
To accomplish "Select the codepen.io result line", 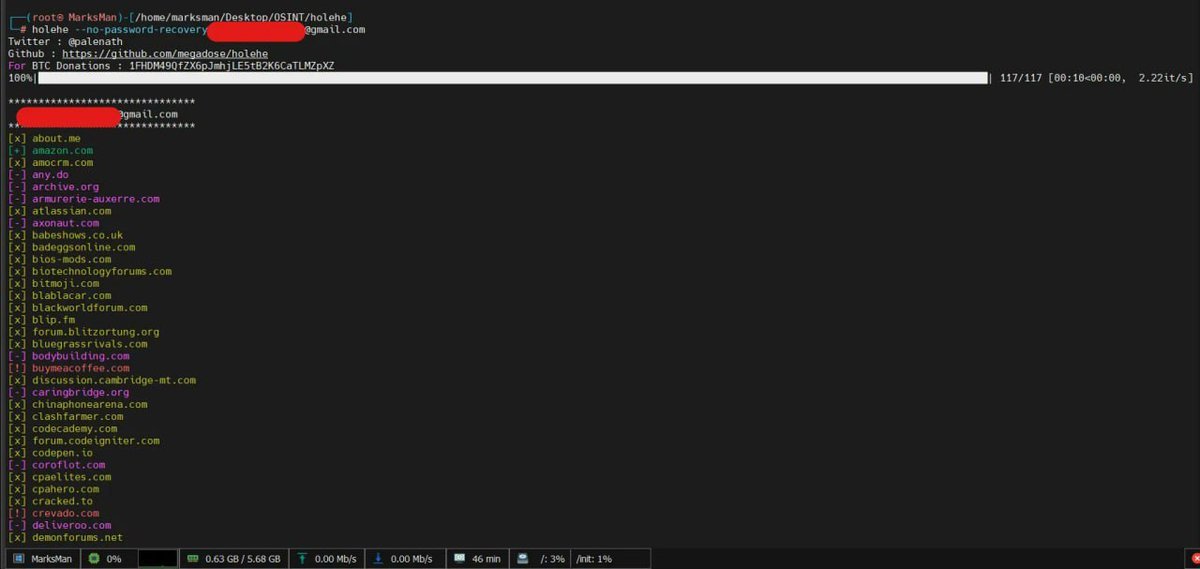I will point(50,452).
